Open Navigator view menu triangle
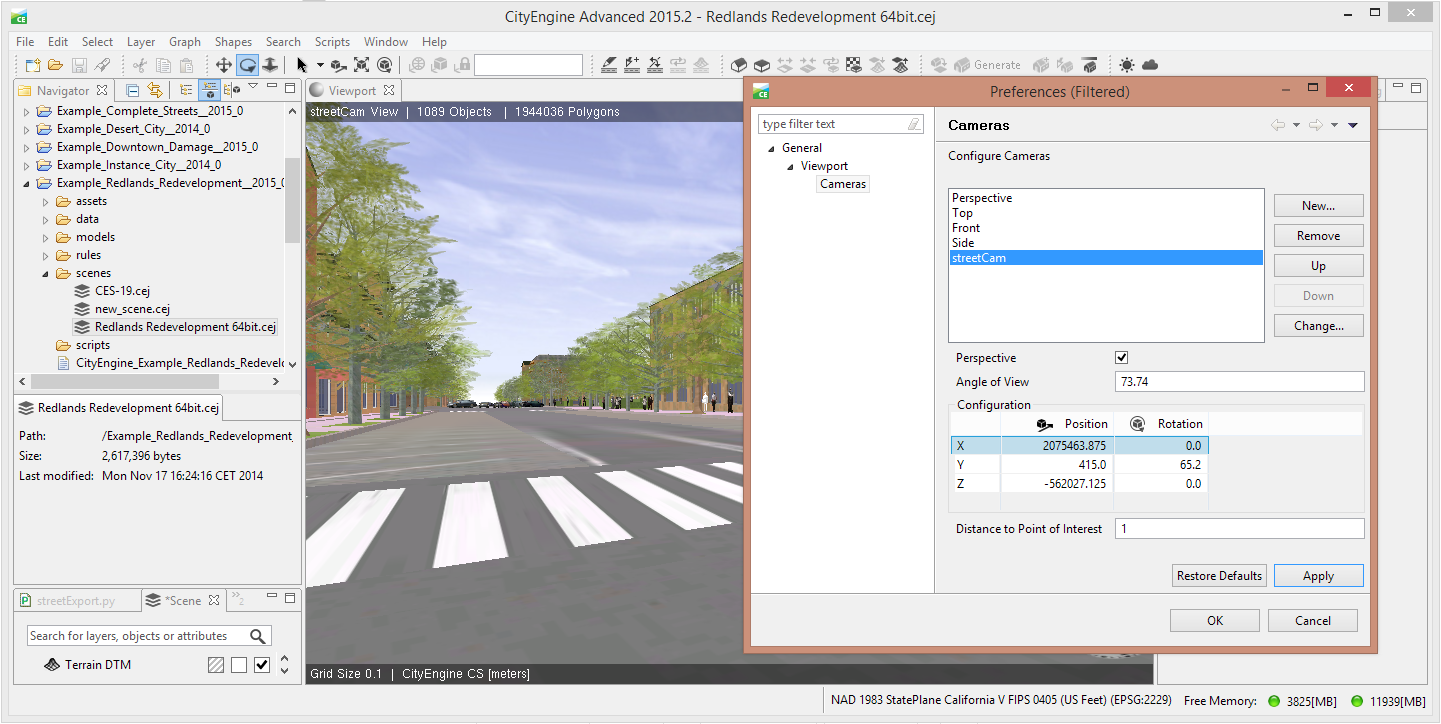Image resolution: width=1441 pixels, height=724 pixels. pos(253,87)
